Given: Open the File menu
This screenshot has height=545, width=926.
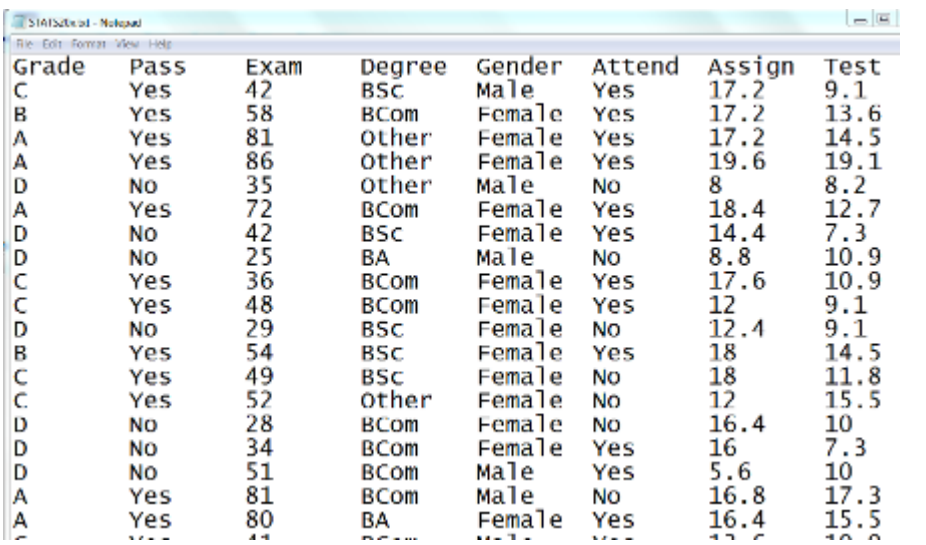Looking at the screenshot, I should tap(24, 44).
